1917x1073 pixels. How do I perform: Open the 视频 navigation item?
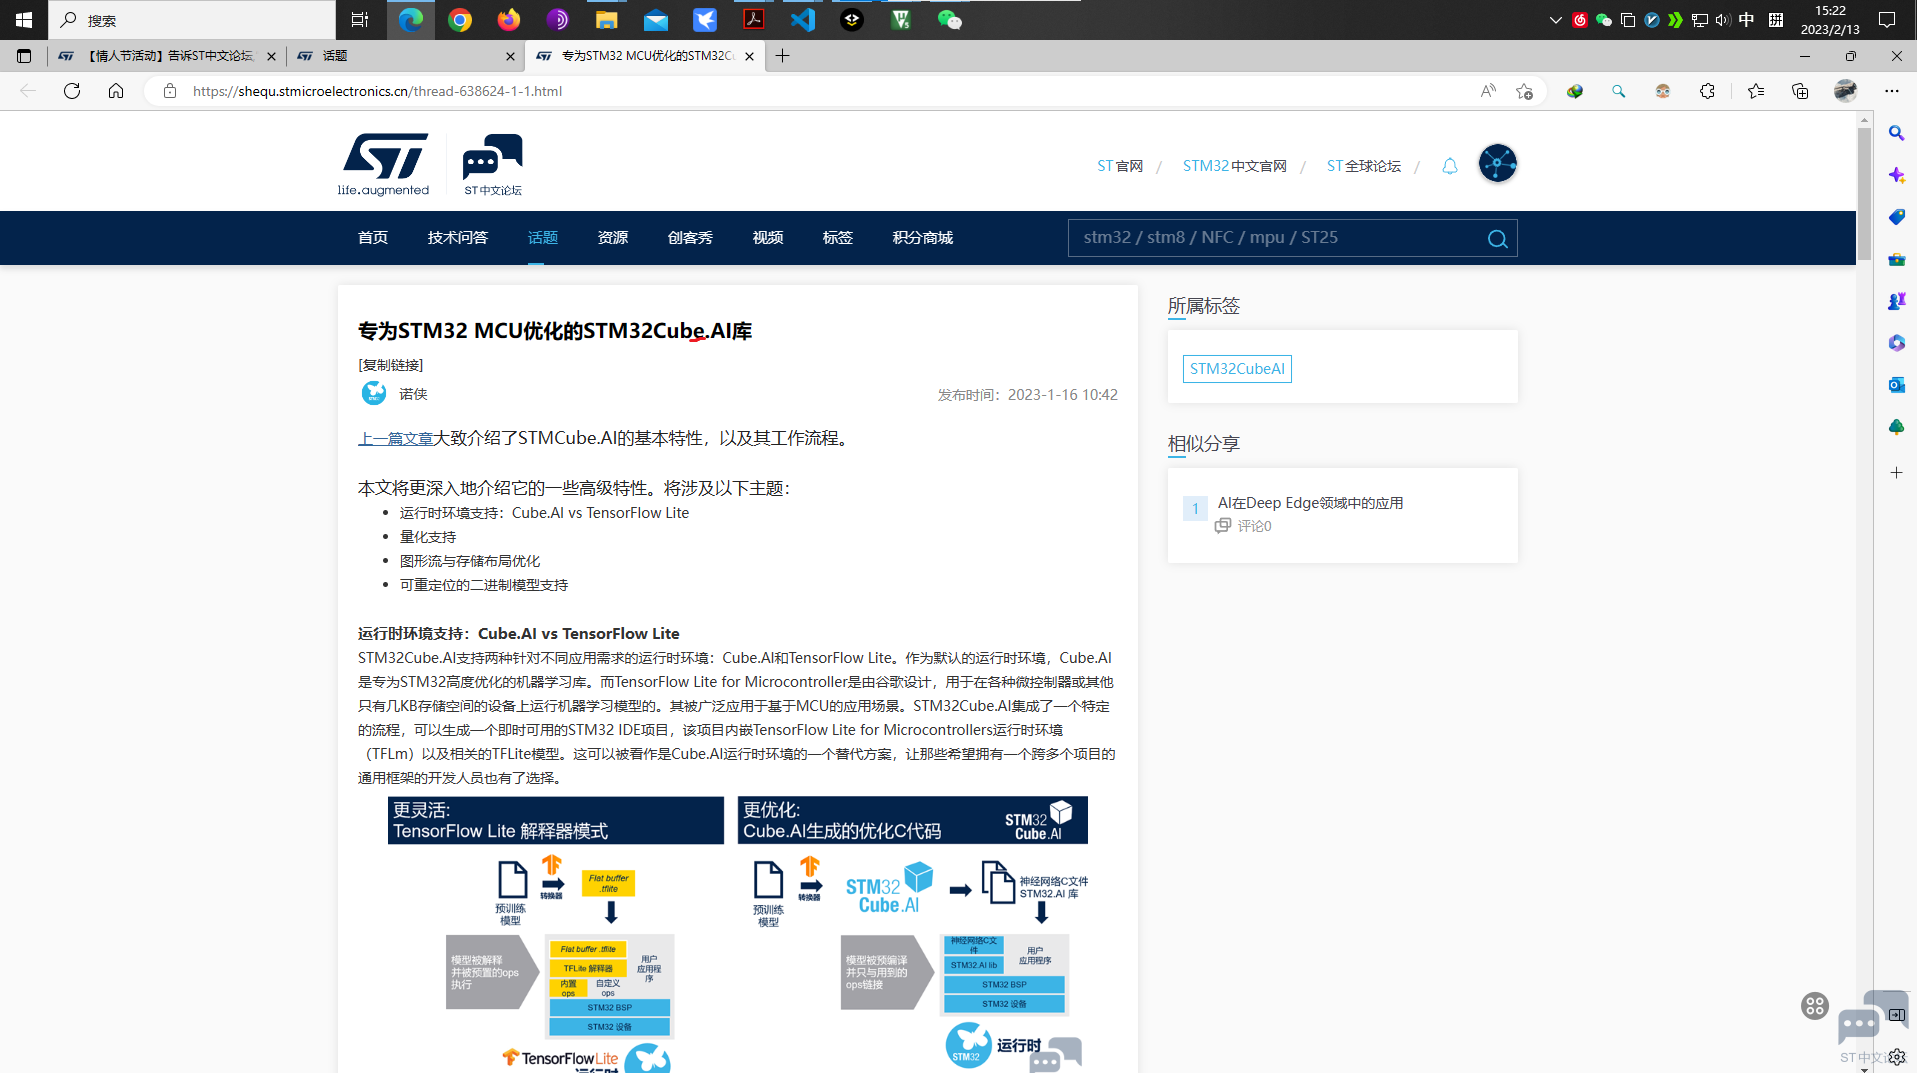[x=768, y=238]
